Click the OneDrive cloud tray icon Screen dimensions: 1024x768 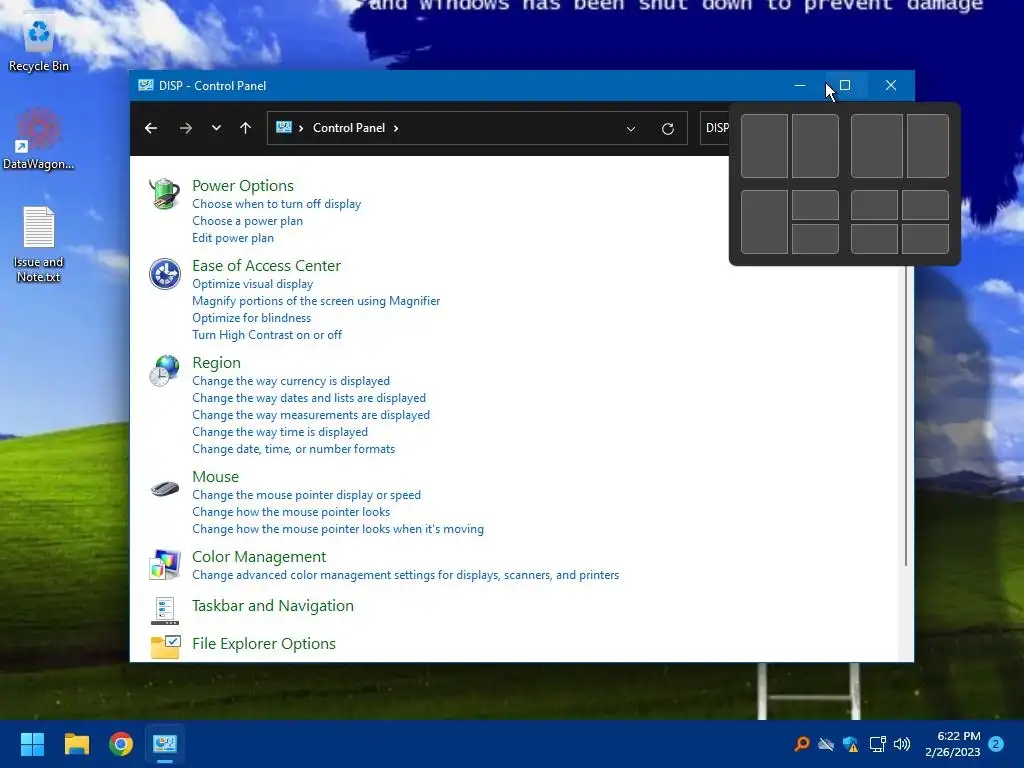(826, 744)
